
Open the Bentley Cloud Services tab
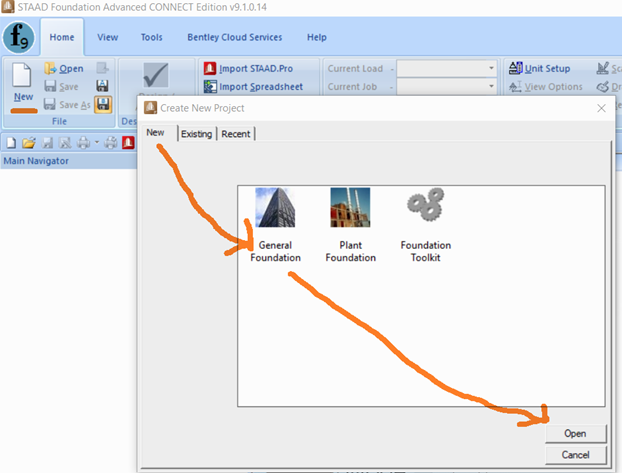pos(234,37)
